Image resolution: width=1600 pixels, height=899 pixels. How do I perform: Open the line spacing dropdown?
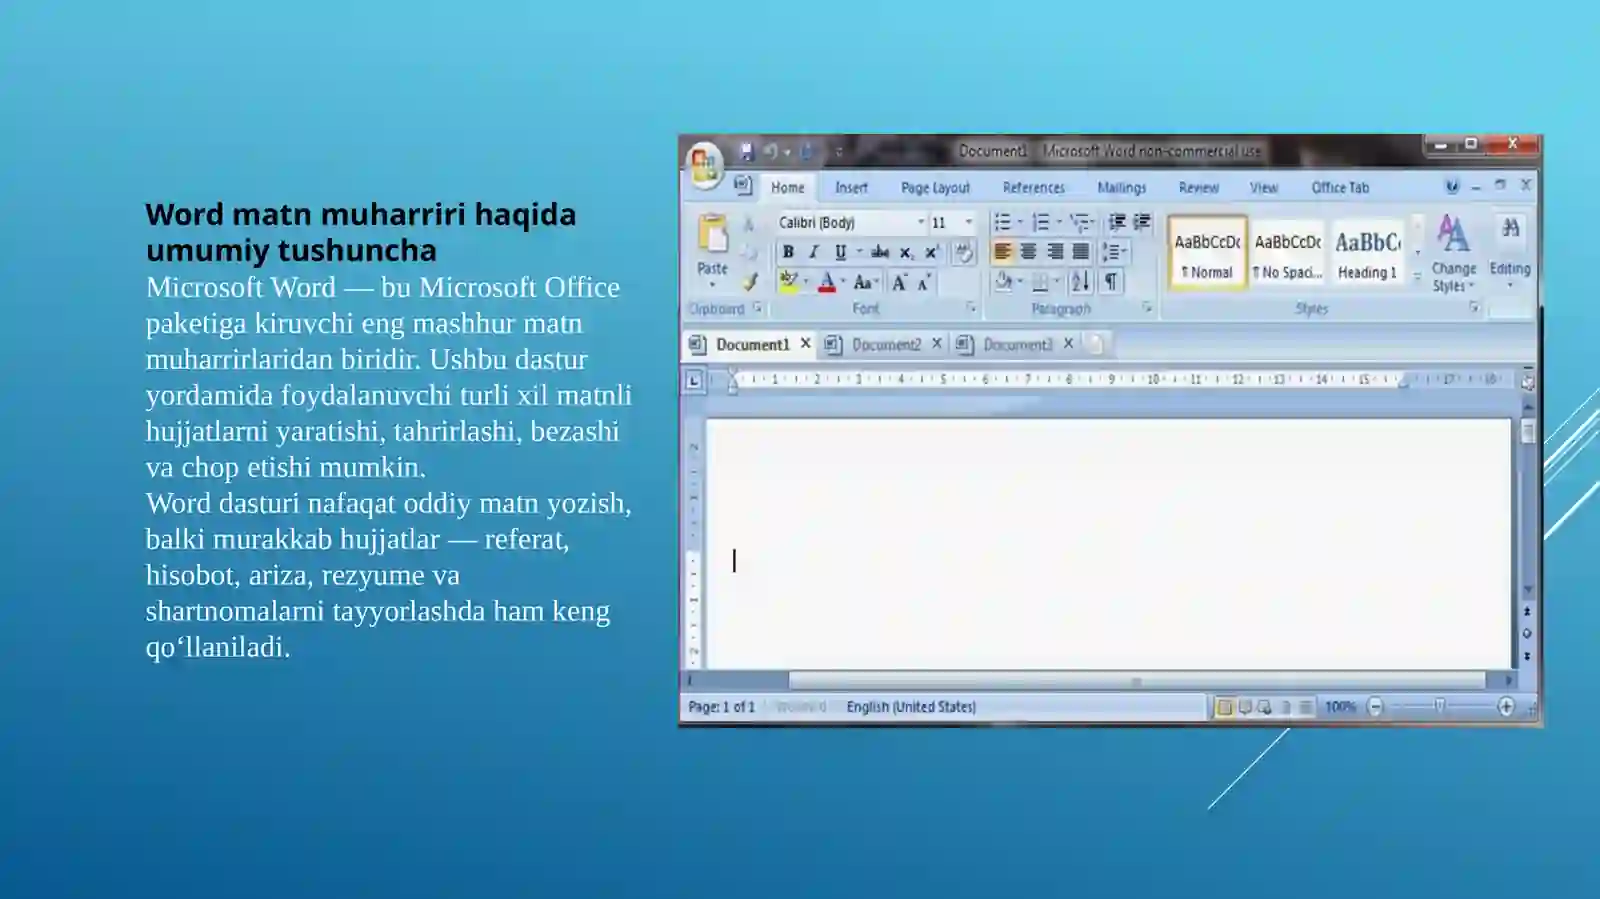pos(1114,252)
